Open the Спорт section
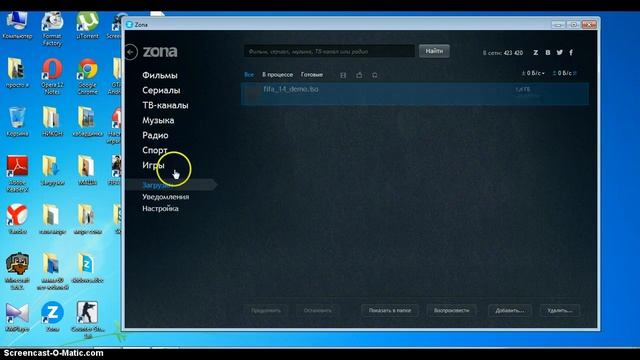This screenshot has height=360, width=640. pos(155,150)
